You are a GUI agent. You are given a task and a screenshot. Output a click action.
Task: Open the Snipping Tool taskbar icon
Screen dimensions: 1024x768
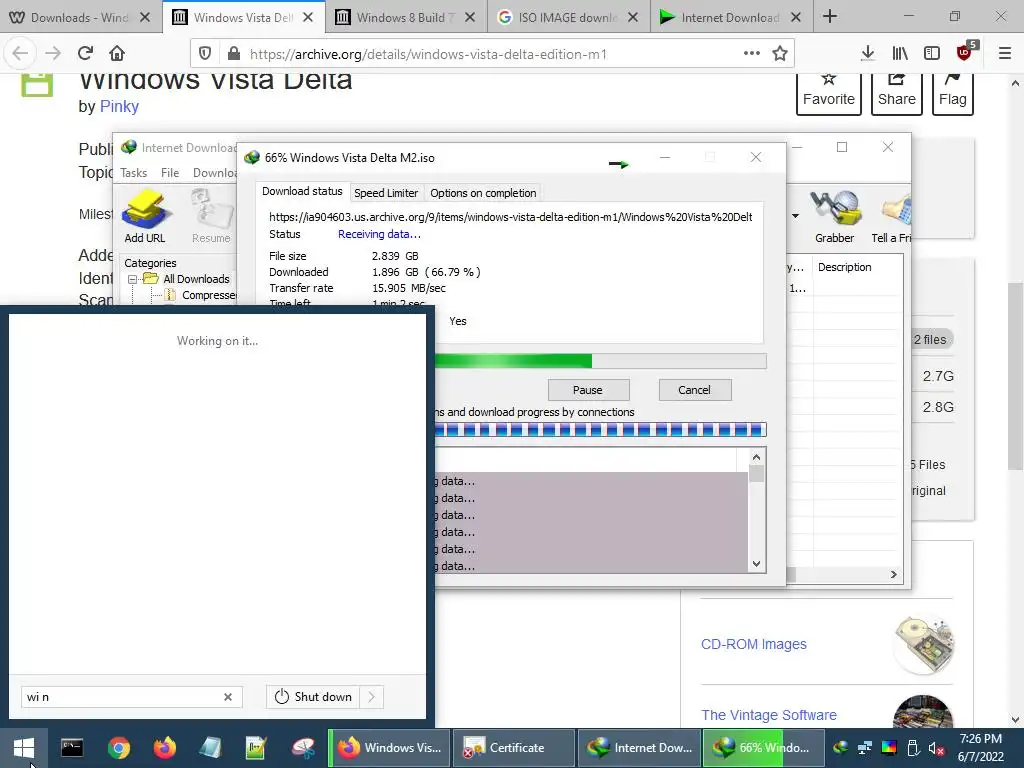(x=302, y=748)
